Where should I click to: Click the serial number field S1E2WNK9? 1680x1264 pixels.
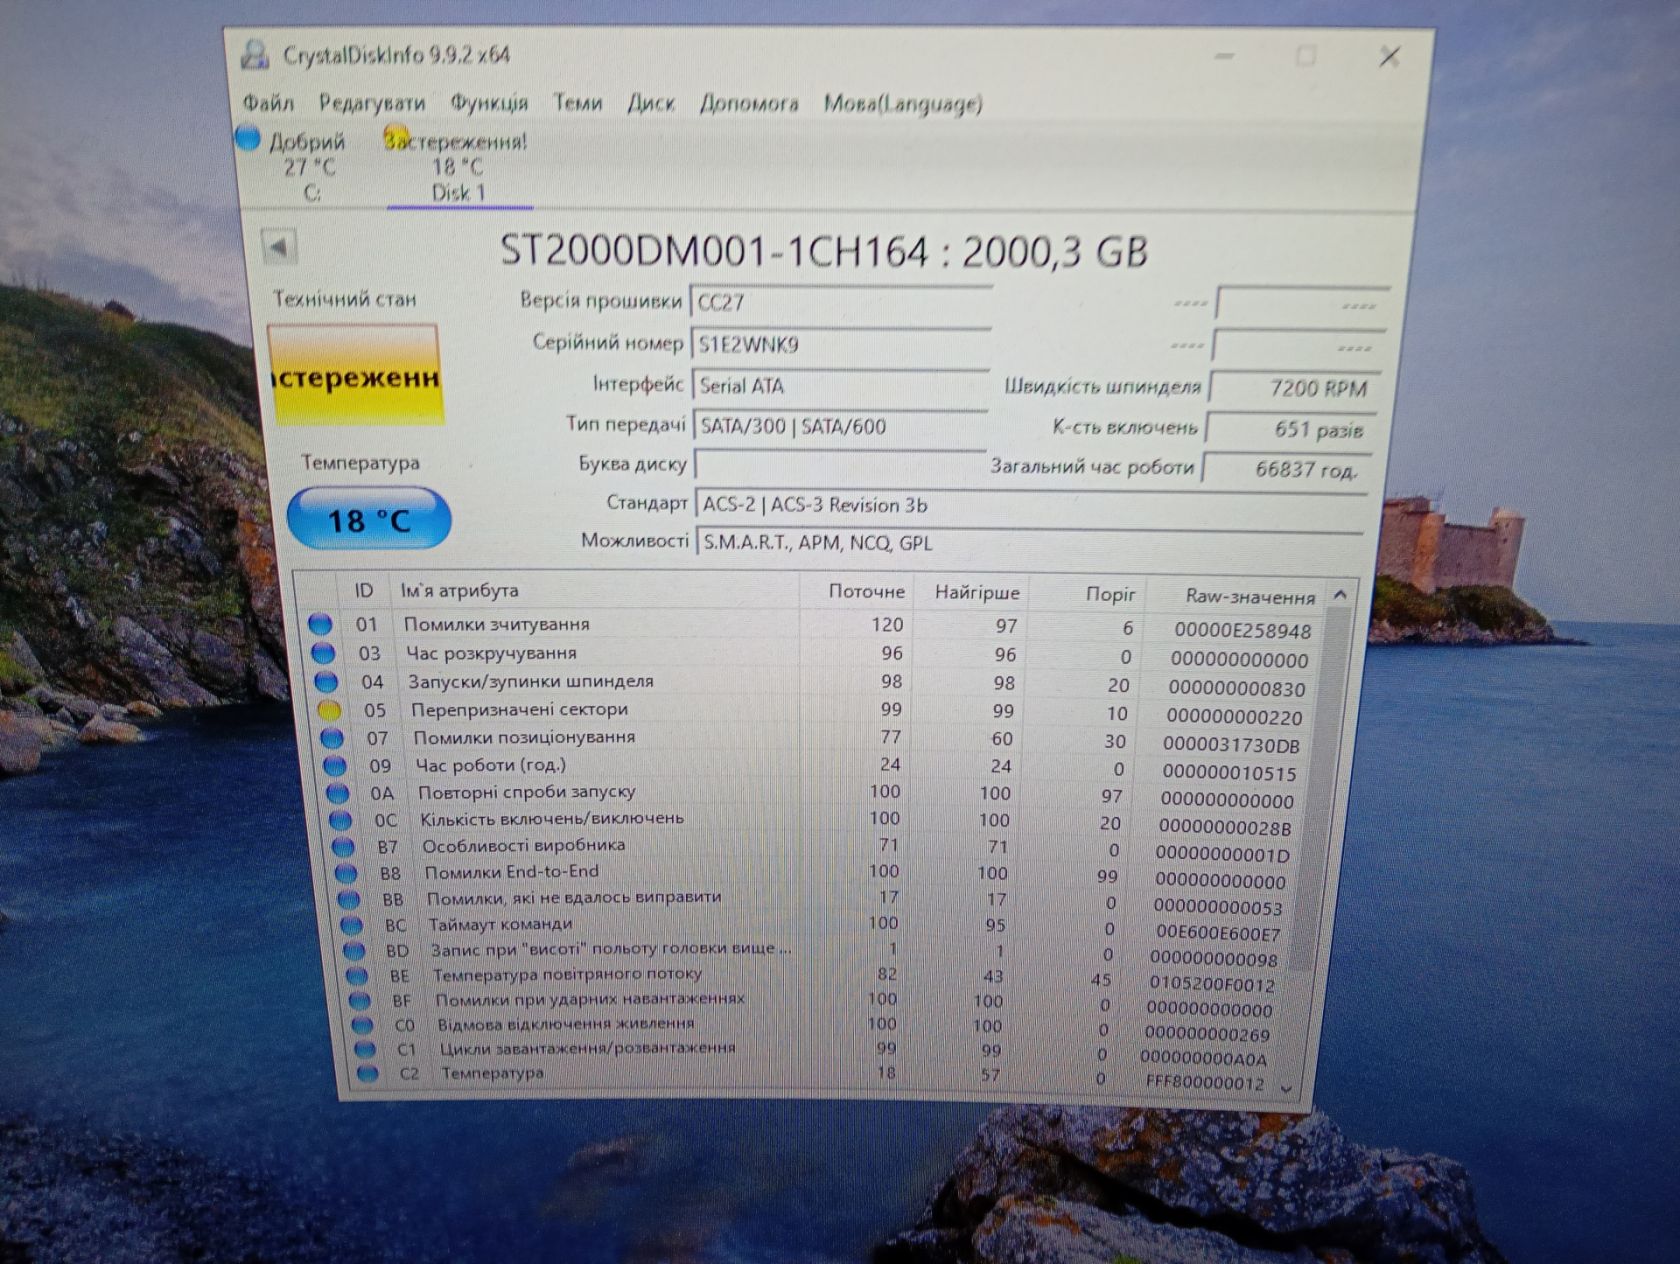841,344
